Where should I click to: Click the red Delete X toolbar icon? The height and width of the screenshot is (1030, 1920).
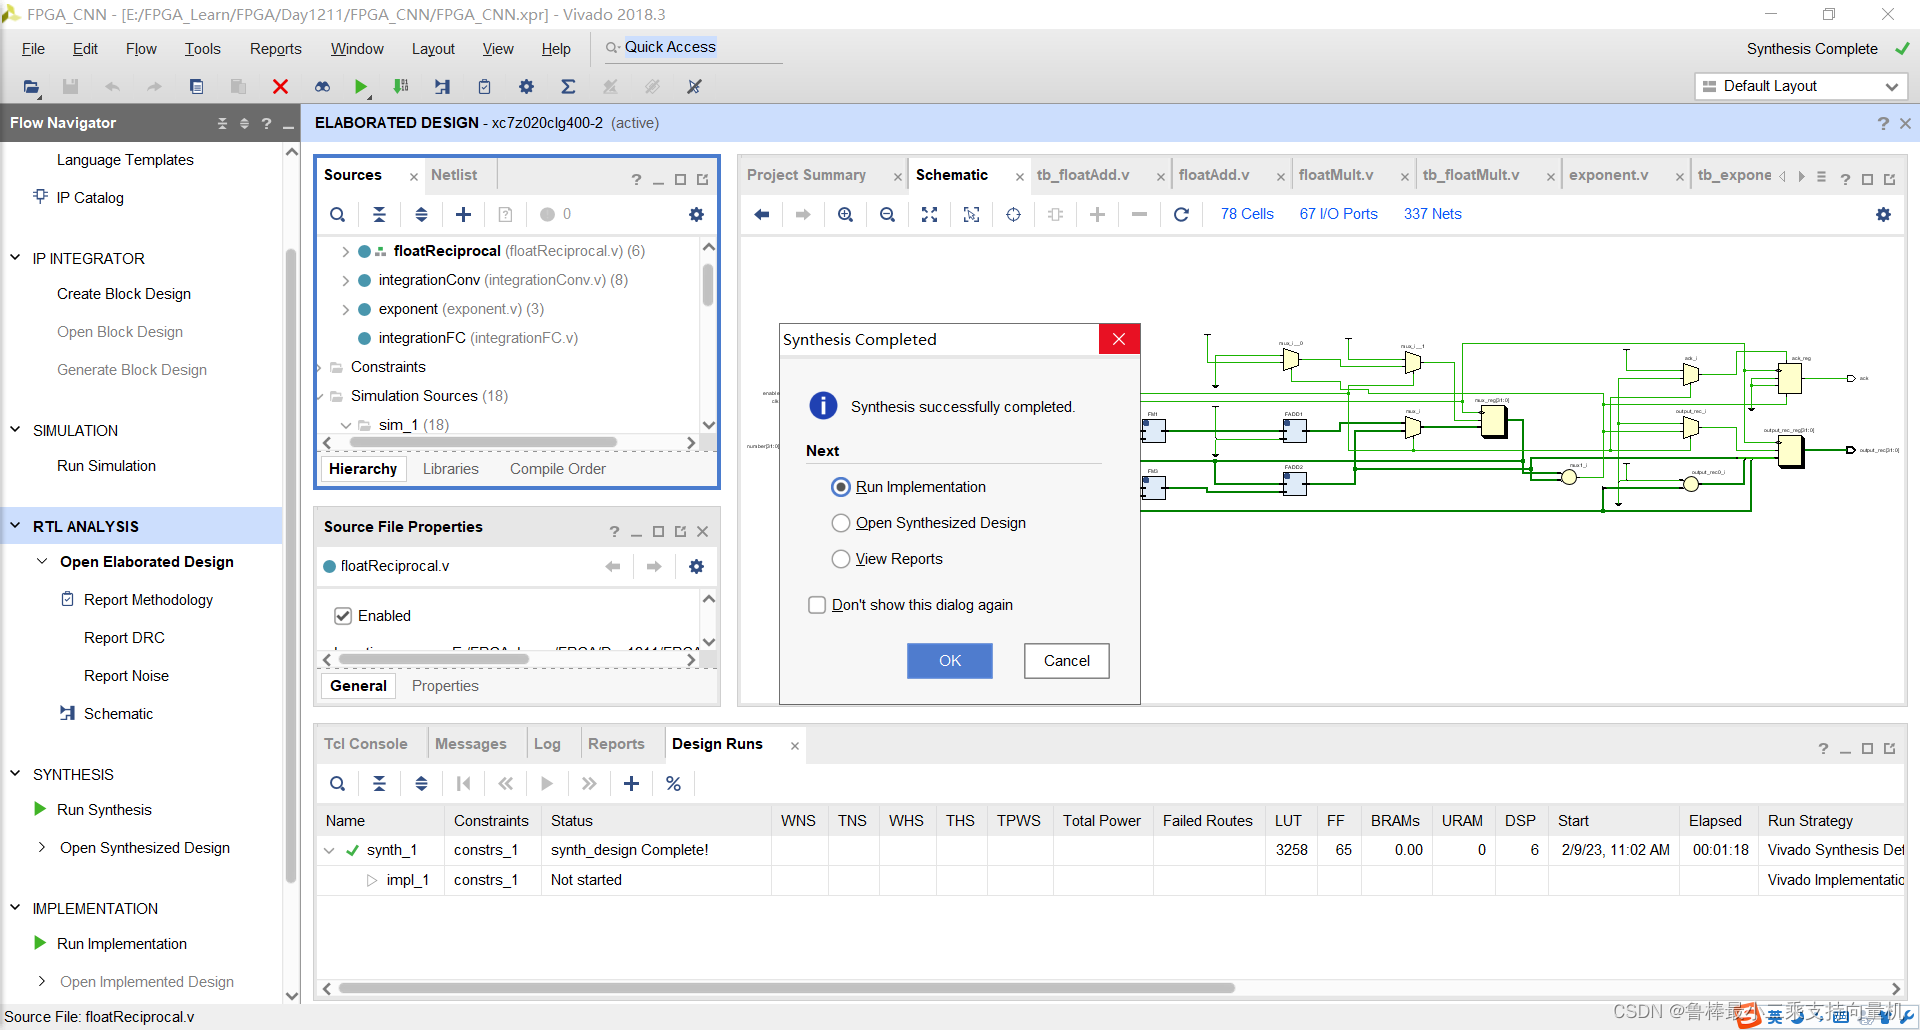pos(280,87)
